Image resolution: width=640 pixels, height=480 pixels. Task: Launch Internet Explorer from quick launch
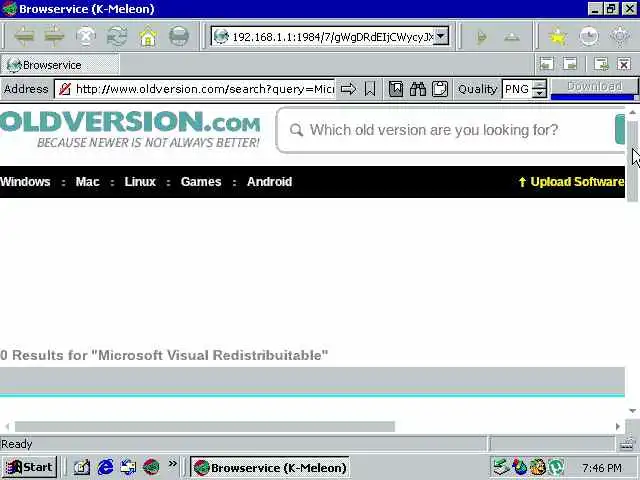[x=105, y=467]
